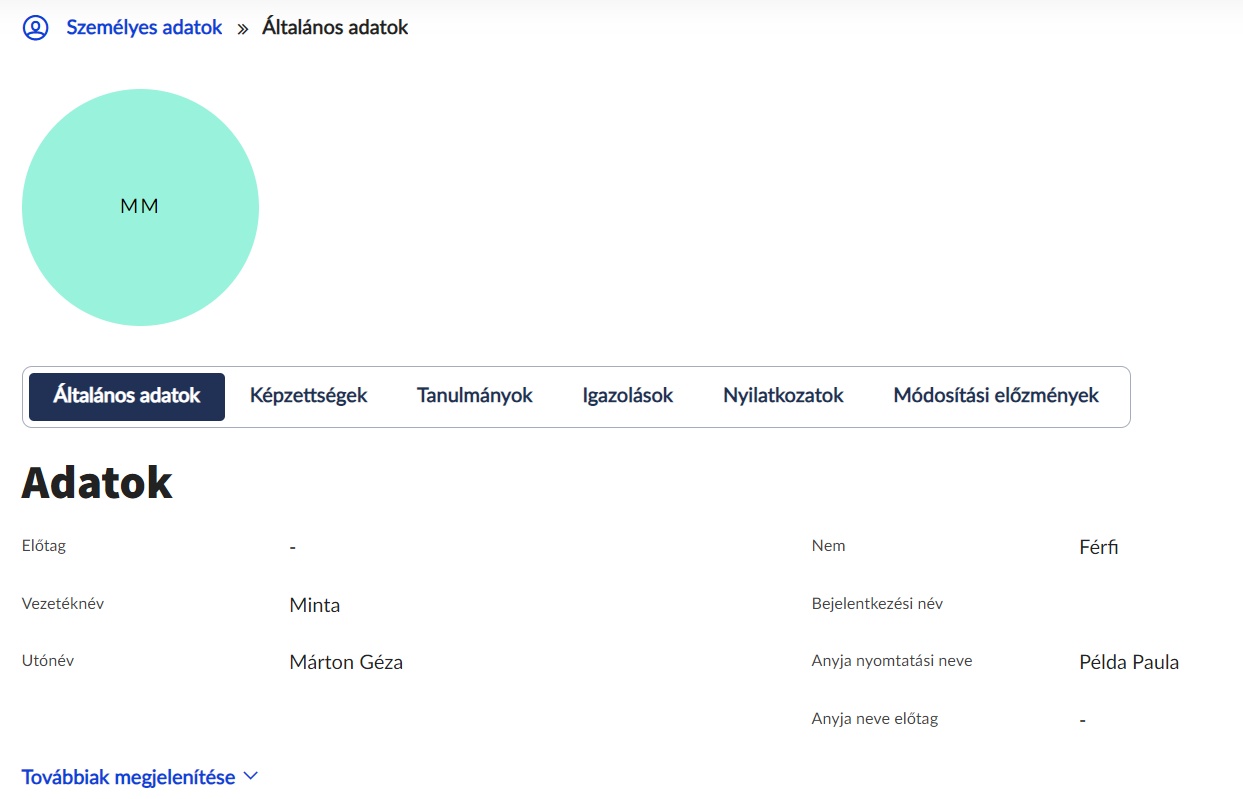Click the user profile icon in breadcrumb
The image size is (1243, 799).
click(x=35, y=28)
